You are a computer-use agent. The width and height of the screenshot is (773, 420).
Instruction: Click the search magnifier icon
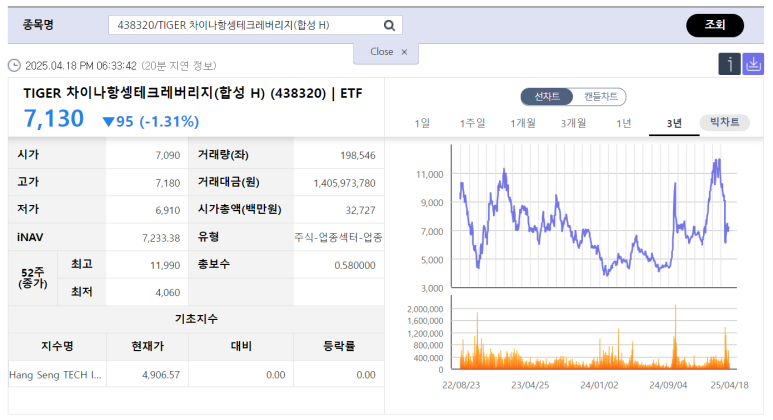389,25
